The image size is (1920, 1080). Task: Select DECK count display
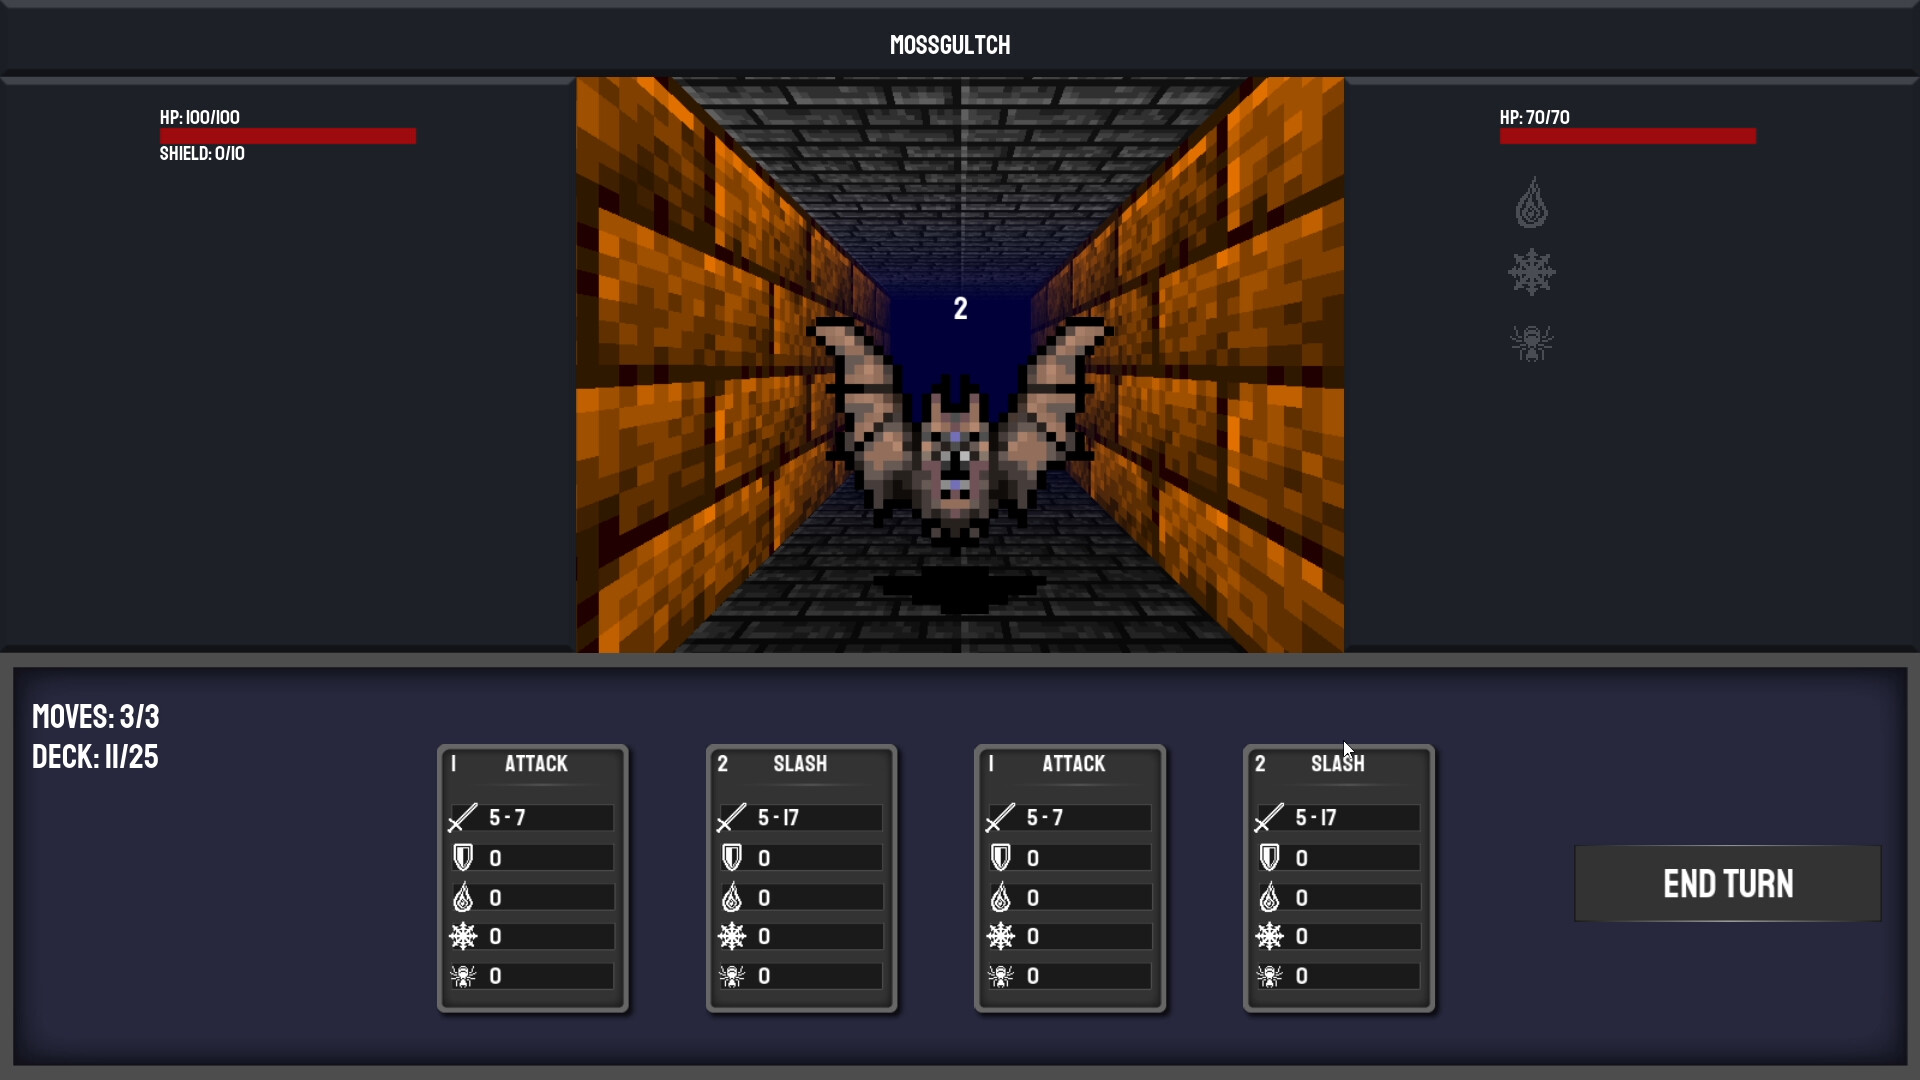click(x=94, y=756)
